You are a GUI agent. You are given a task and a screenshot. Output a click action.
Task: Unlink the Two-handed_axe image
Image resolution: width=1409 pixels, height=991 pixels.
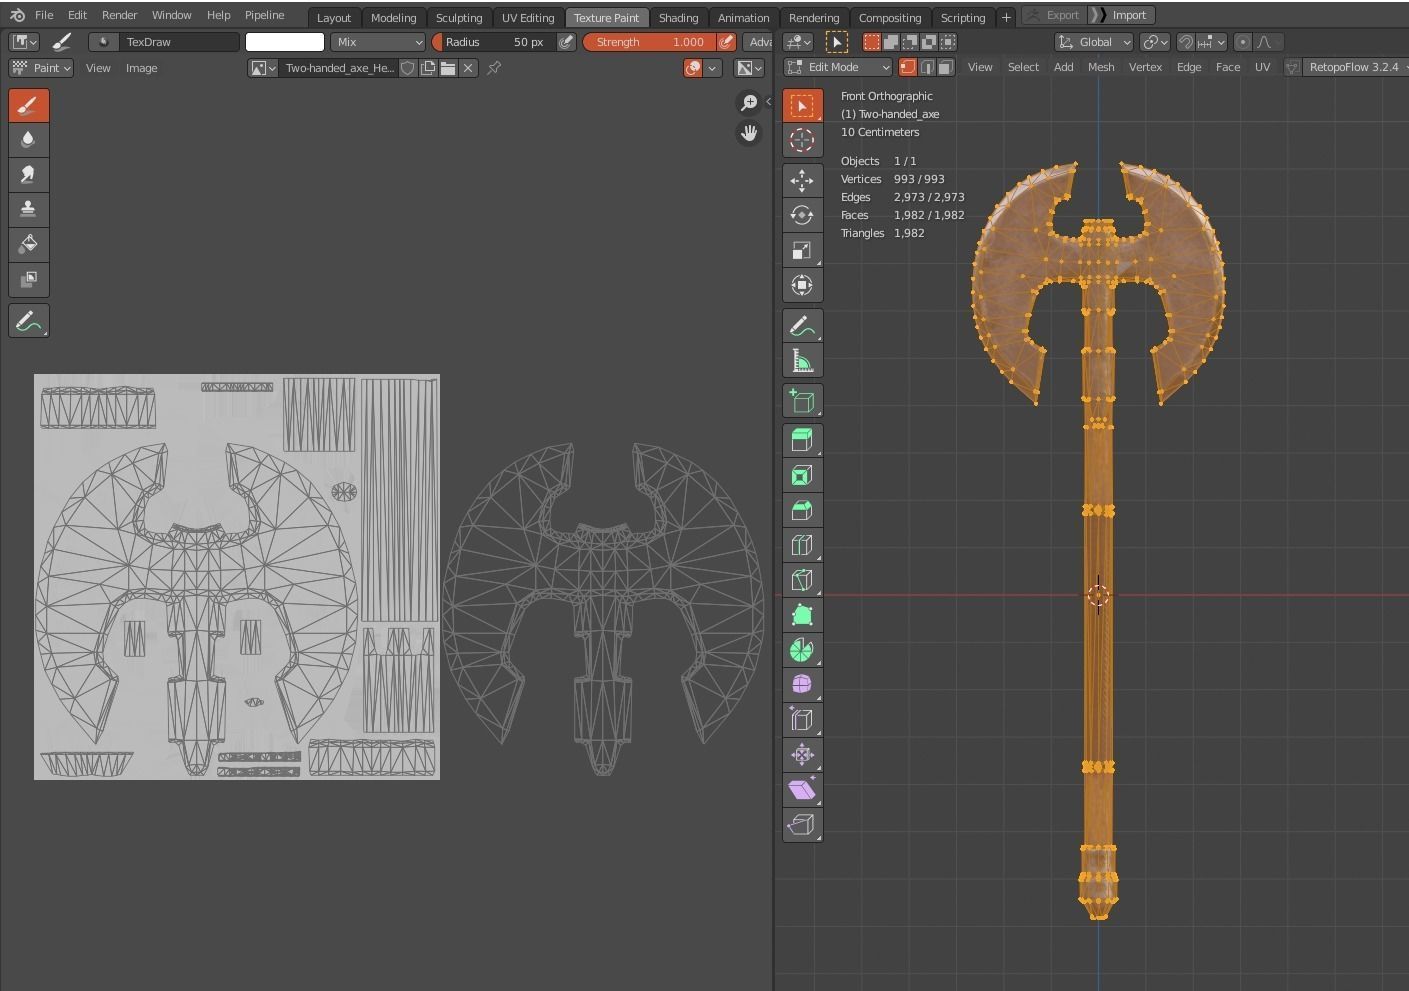pyautogui.click(x=468, y=68)
